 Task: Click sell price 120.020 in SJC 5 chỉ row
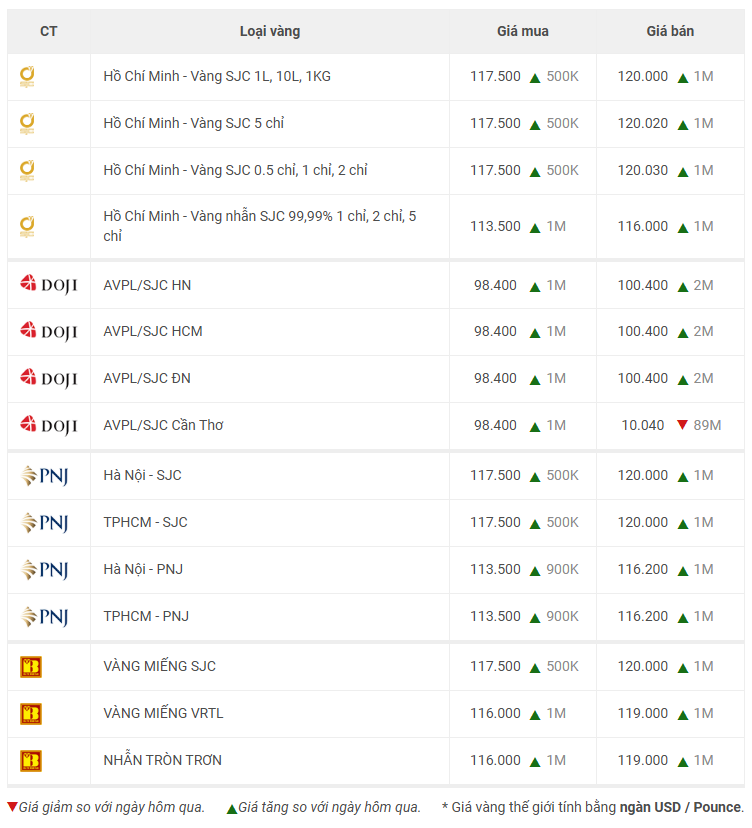pyautogui.click(x=643, y=124)
